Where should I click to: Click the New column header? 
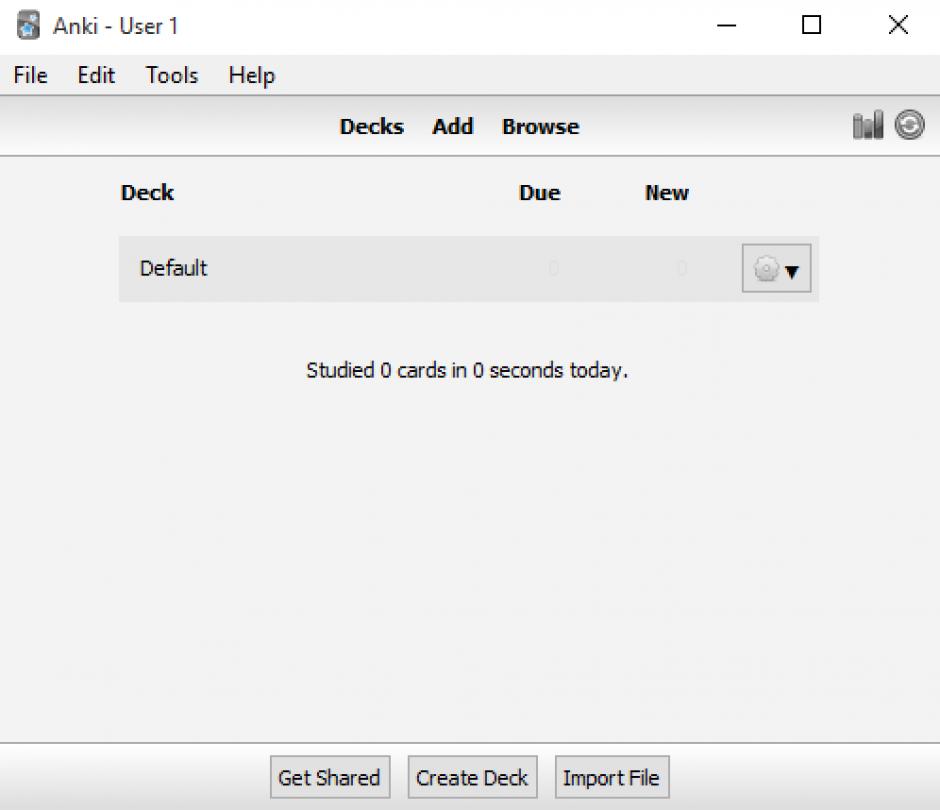[x=667, y=192]
